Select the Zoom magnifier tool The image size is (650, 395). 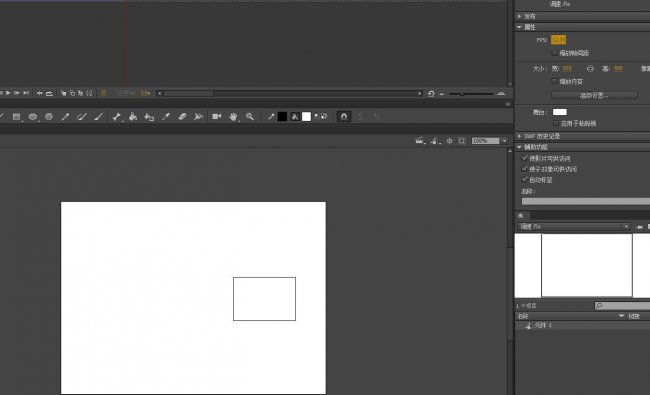coord(250,117)
